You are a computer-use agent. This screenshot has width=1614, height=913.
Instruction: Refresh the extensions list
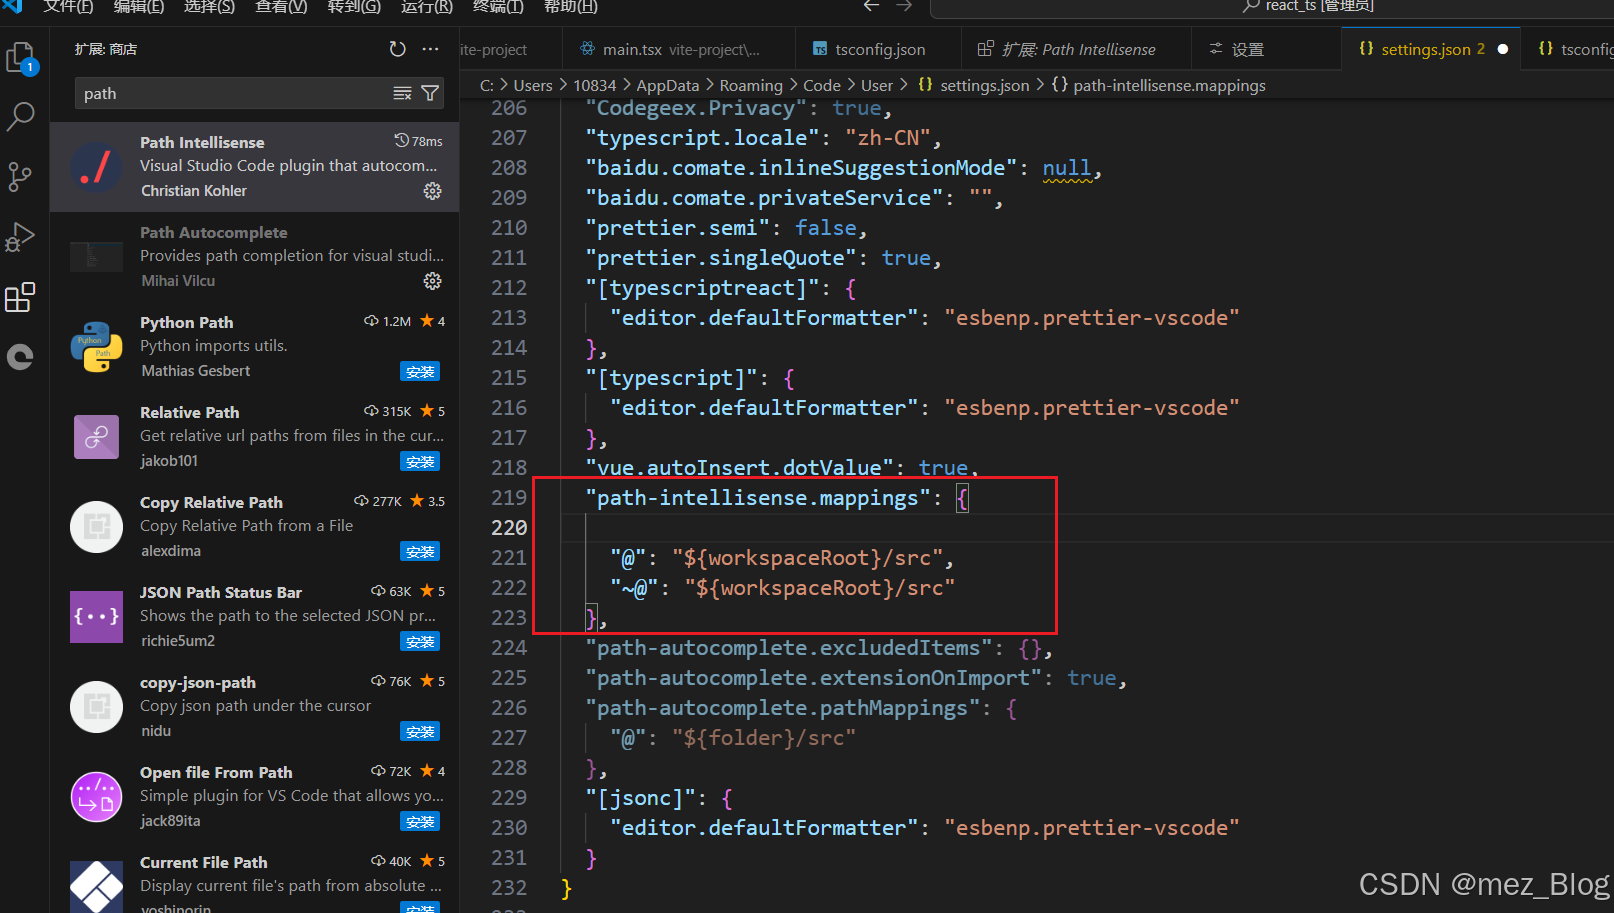coord(397,49)
